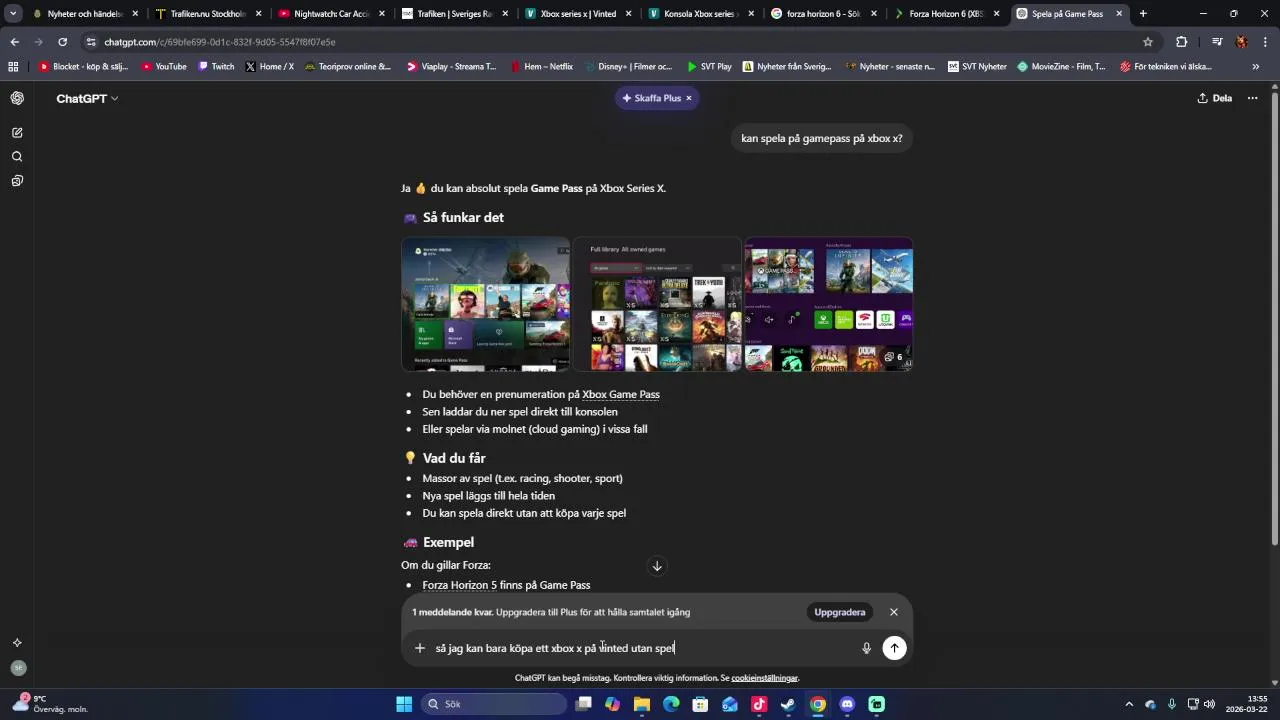The image size is (1280, 720).
Task: Click the Windows taskbar Sök search box
Action: pos(493,704)
